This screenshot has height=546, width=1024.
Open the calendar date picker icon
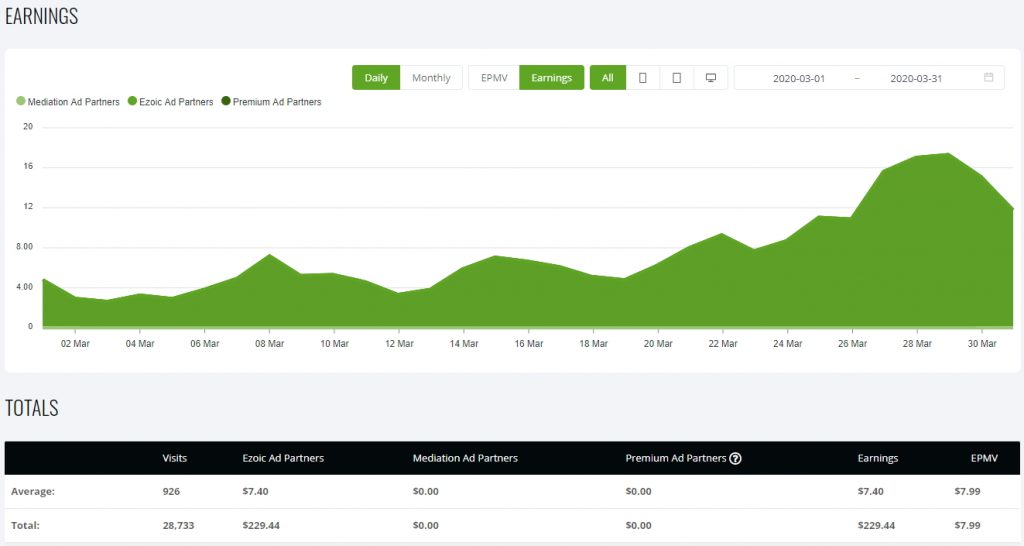pyautogui.click(x=988, y=77)
